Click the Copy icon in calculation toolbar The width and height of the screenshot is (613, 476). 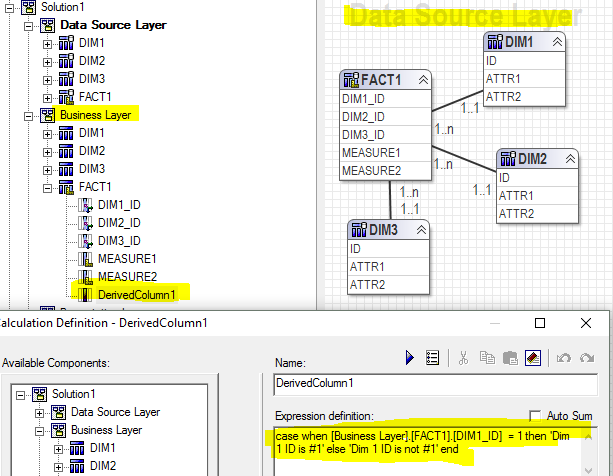click(487, 358)
